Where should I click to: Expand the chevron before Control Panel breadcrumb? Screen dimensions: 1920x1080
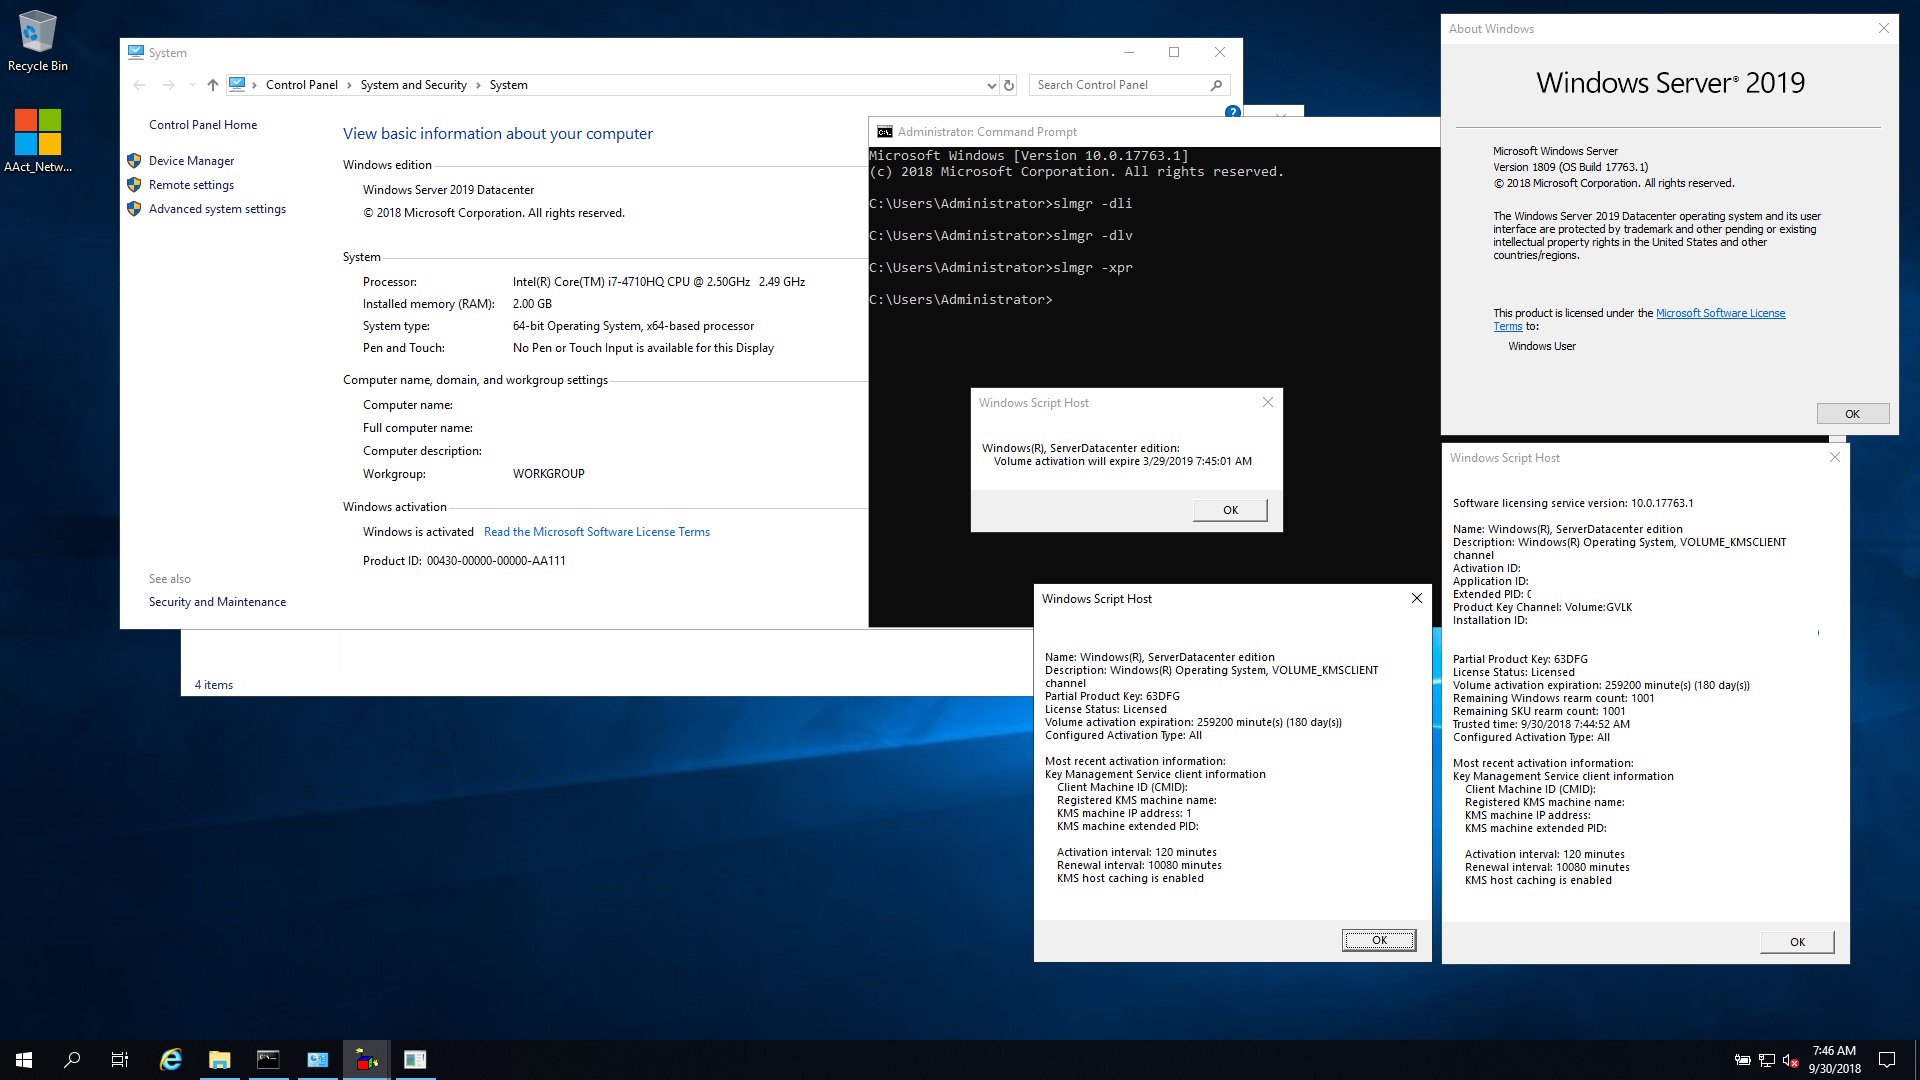(255, 85)
